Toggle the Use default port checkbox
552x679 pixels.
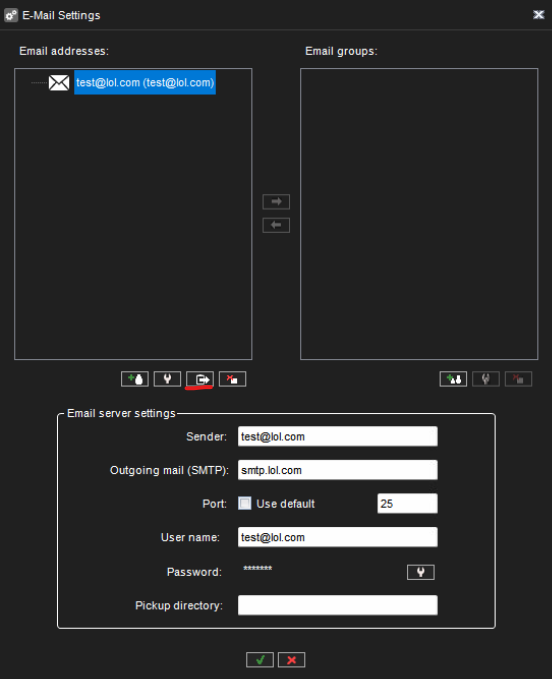coord(245,503)
